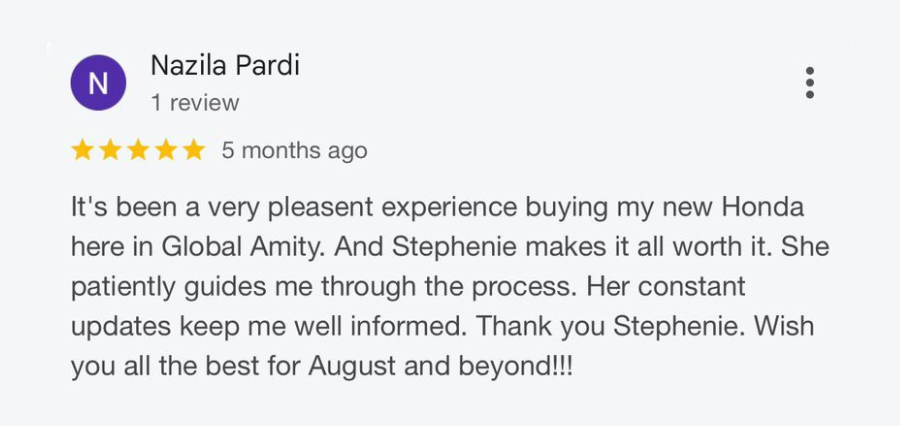Viewport: 900px width, 426px height.
Task: Click the "5 months ago" timestamp
Action: pos(294,151)
